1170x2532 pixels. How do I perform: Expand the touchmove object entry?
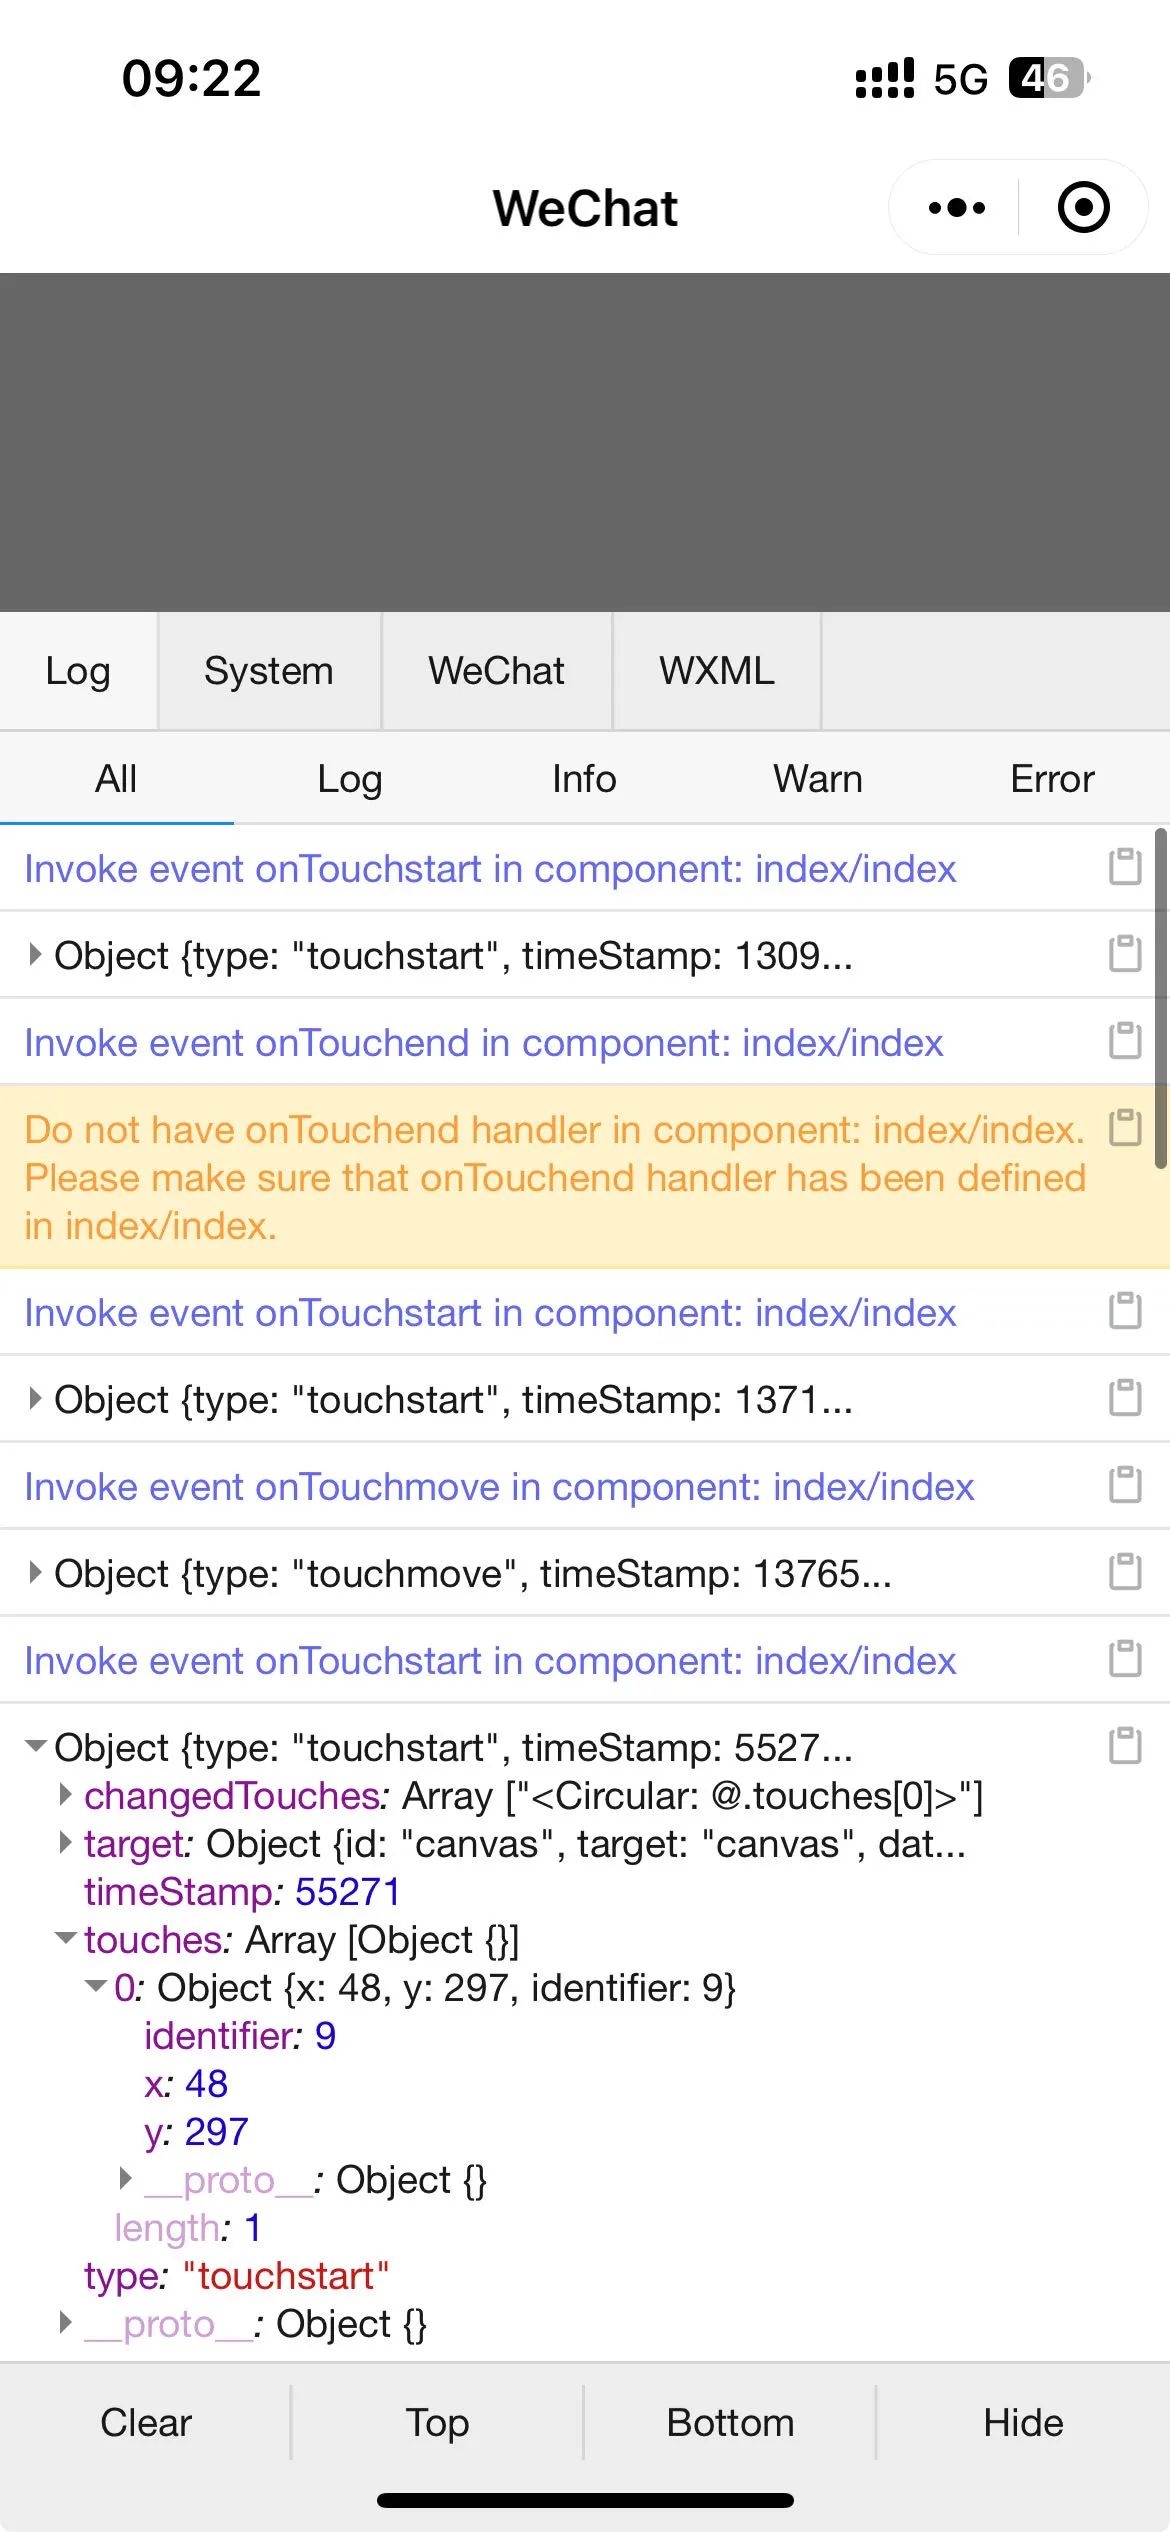pyautogui.click(x=35, y=1573)
